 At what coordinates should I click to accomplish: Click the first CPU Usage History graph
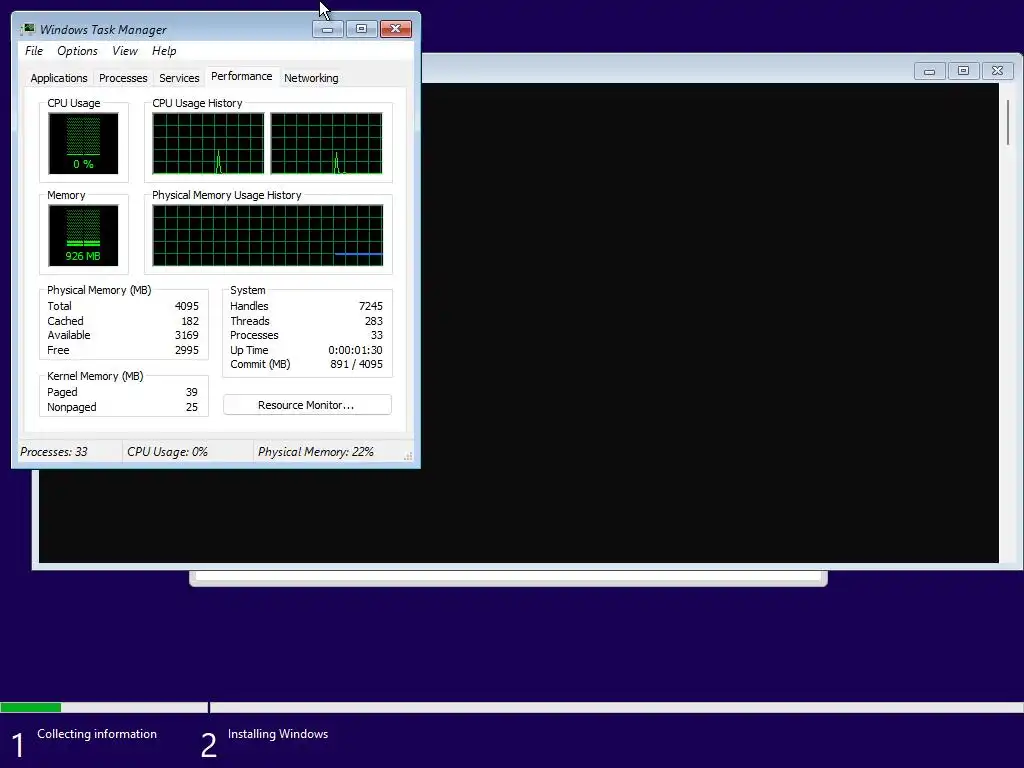208,143
